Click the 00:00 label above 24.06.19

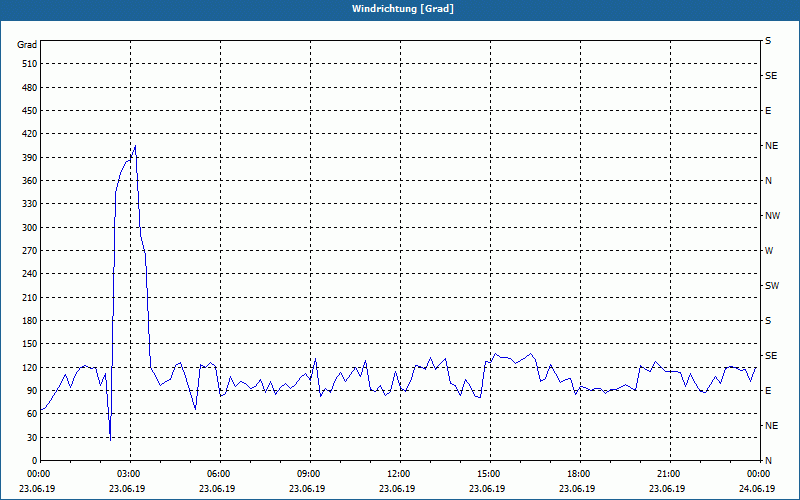pyautogui.click(x=760, y=474)
